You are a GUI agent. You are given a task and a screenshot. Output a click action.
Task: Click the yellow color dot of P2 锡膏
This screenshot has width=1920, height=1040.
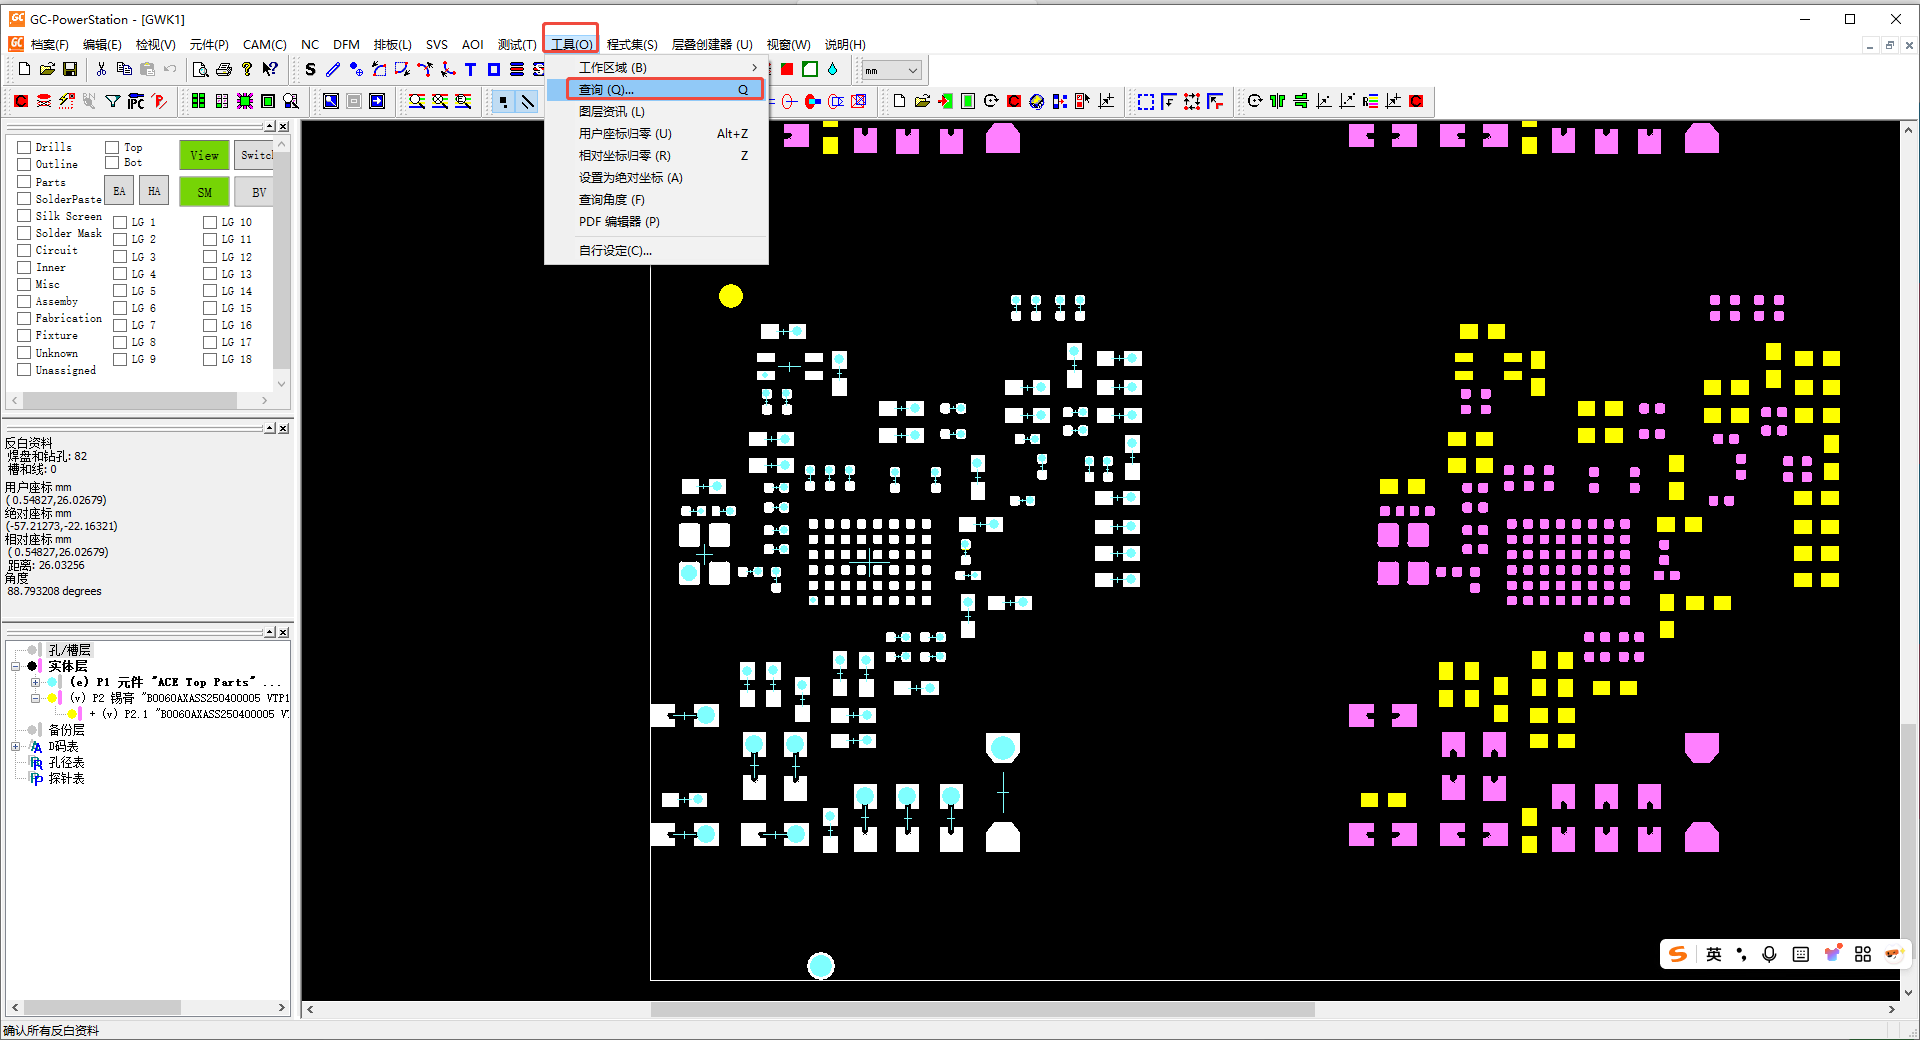pyautogui.click(x=51, y=698)
